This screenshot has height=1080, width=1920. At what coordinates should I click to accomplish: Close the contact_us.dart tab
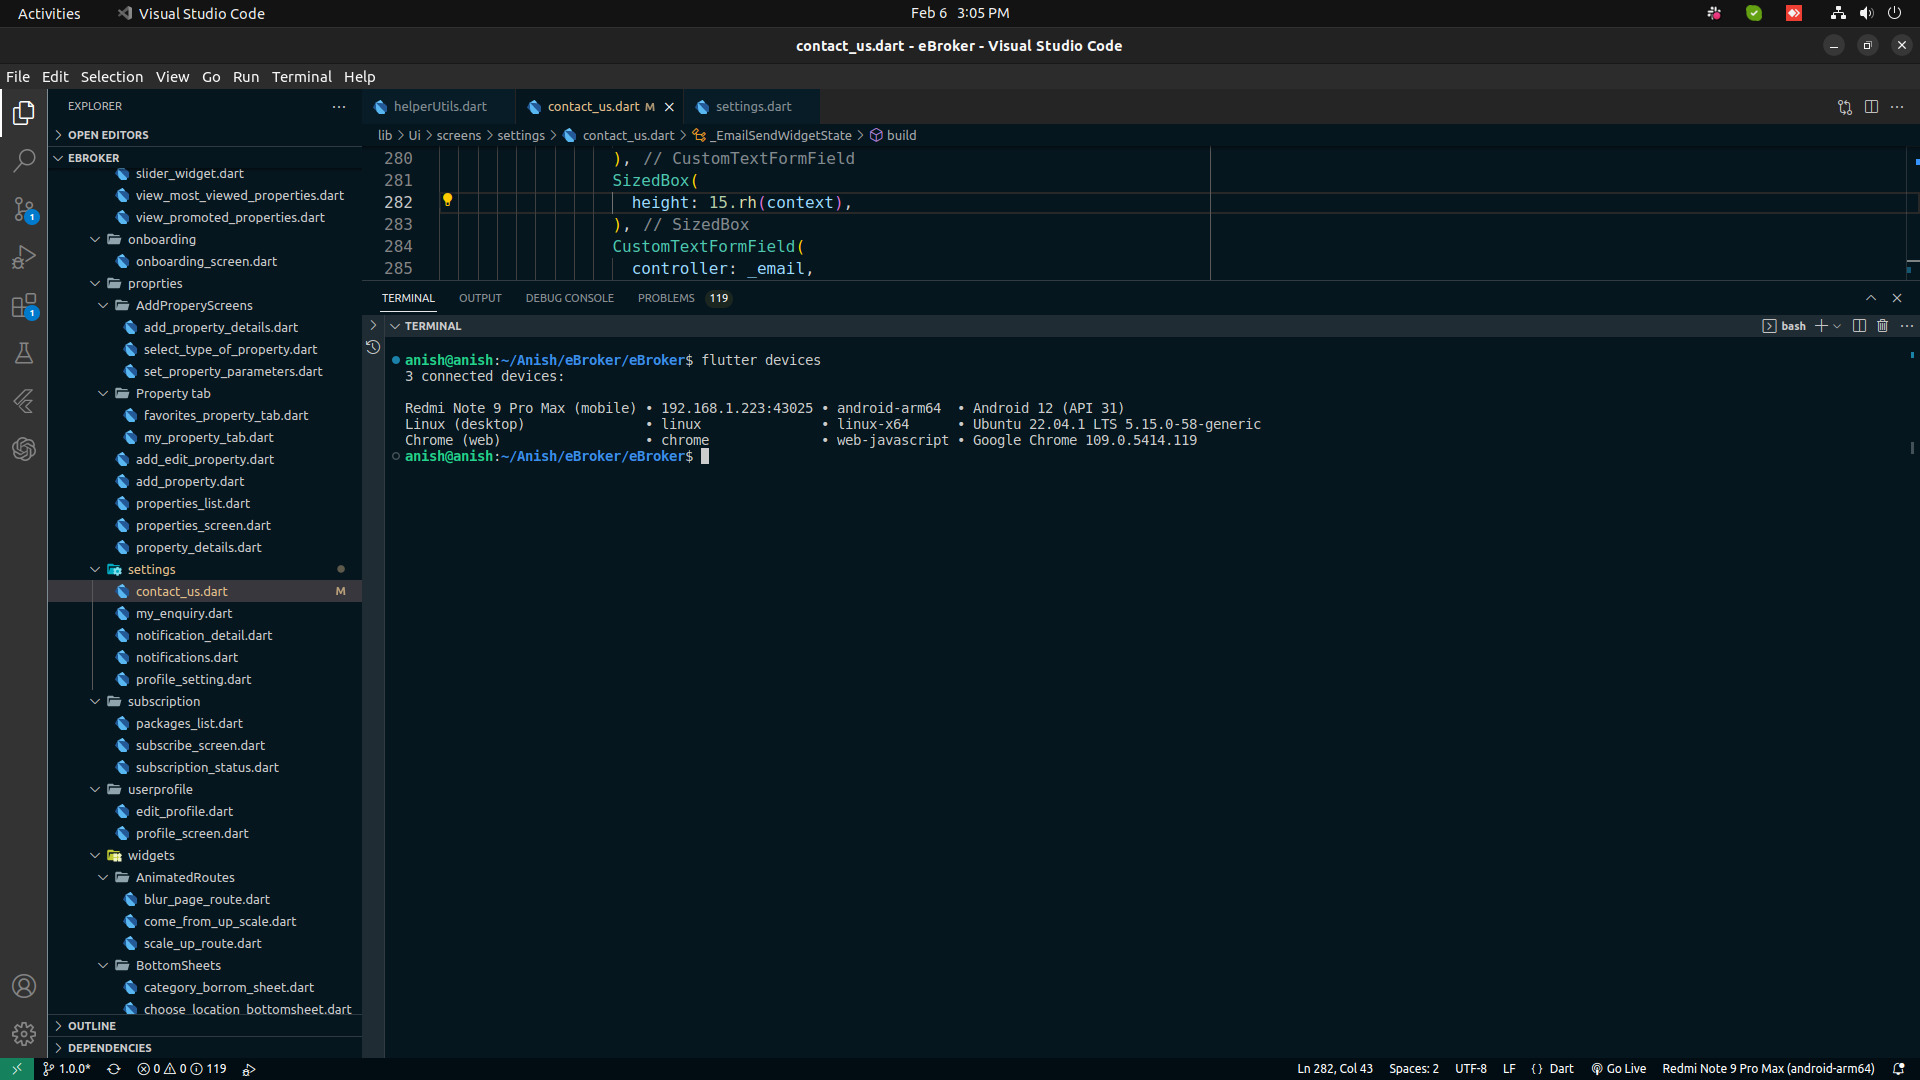coord(669,107)
